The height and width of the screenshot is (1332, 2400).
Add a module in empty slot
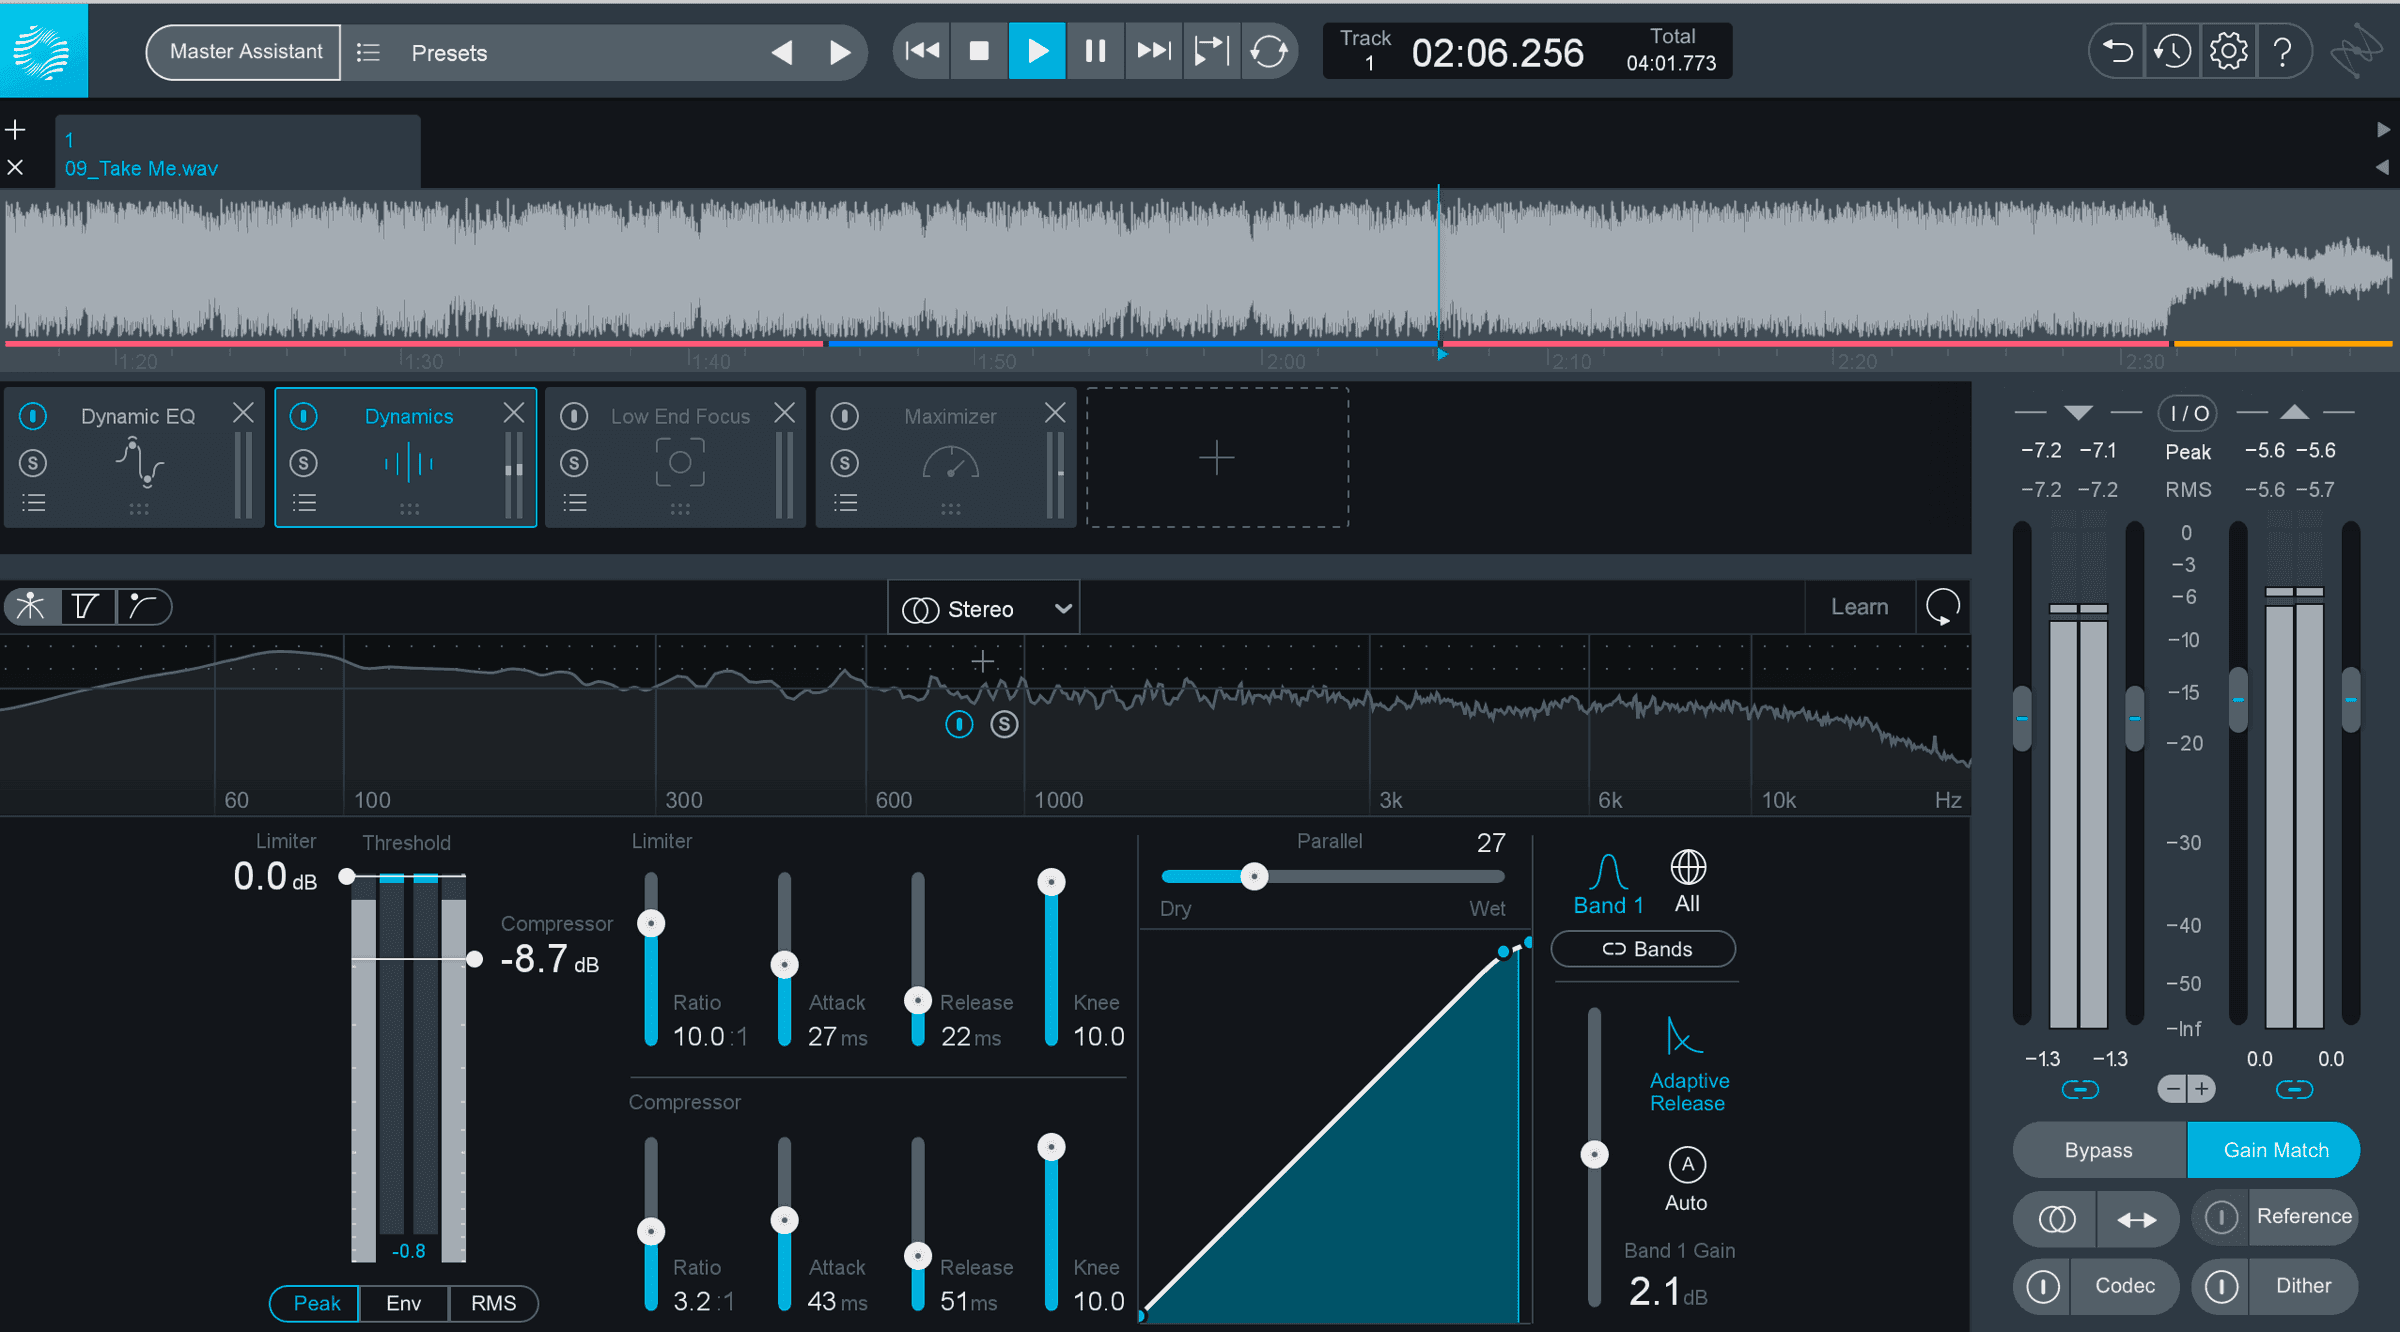pos(1217,458)
